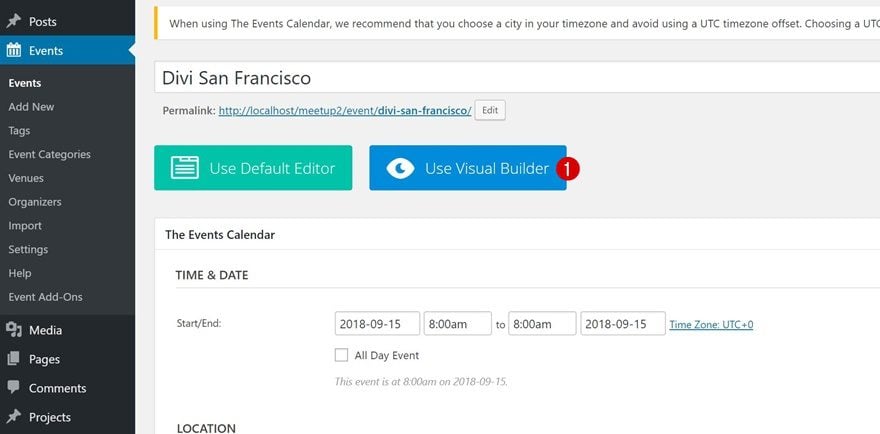Select Venues from the Events submenu
Viewport: 880px width, 434px height.
pyautogui.click(x=26, y=178)
